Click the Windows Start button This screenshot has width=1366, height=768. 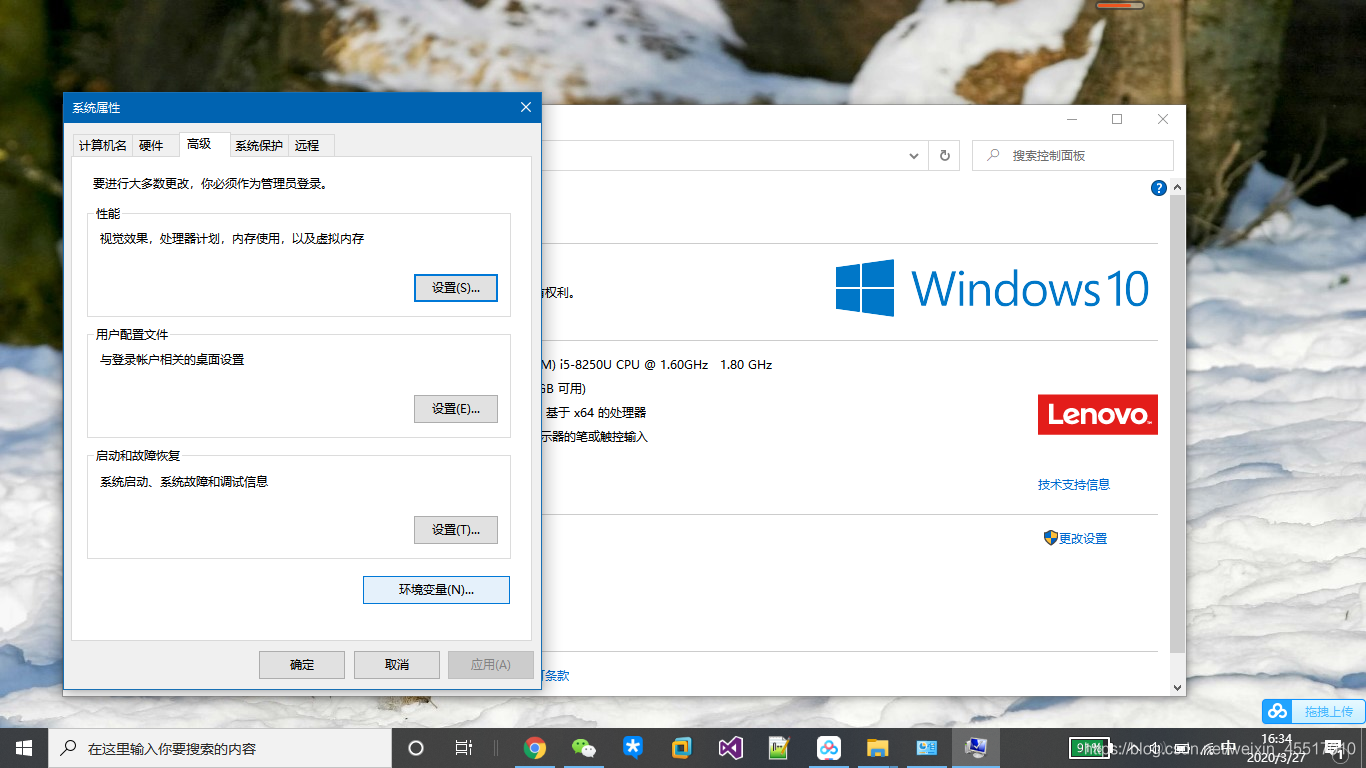click(24, 748)
